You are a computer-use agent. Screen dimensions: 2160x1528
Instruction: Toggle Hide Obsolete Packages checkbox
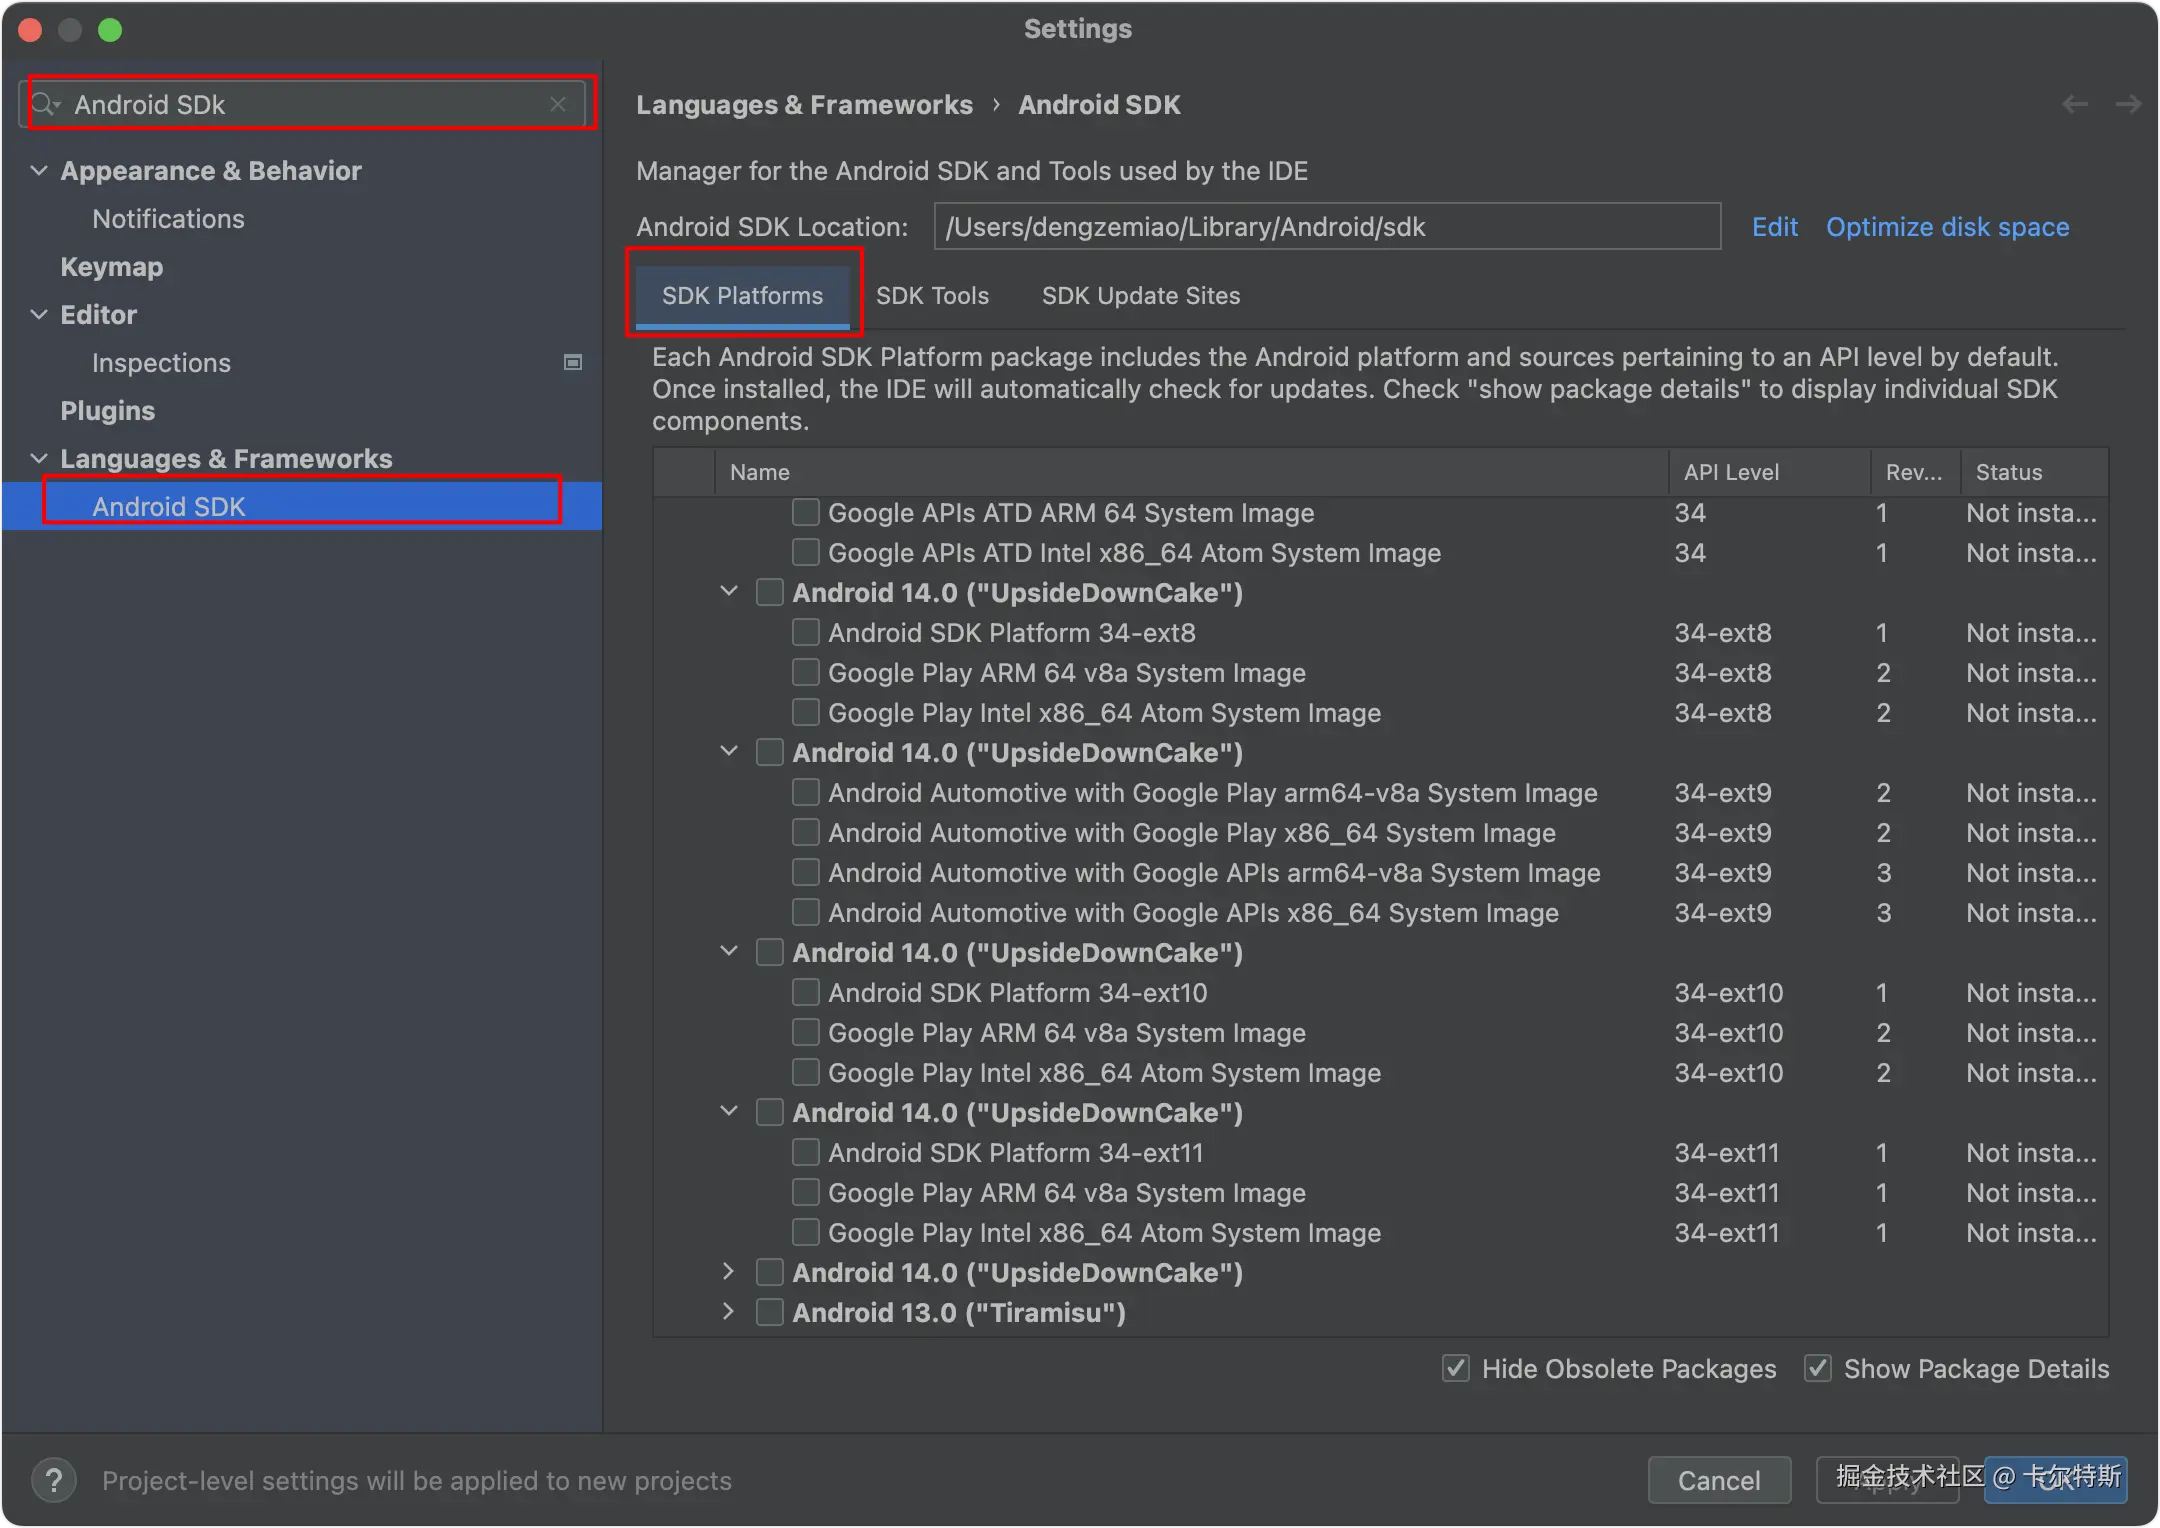point(1456,1368)
